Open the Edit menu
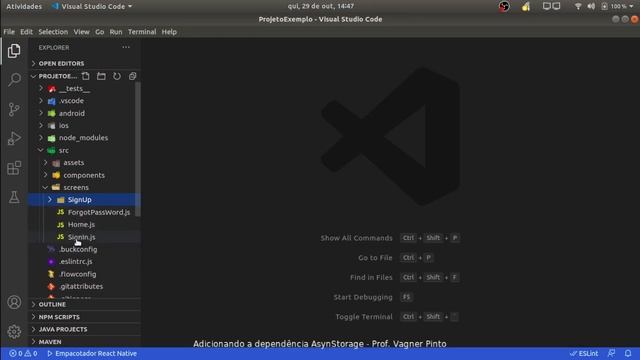The image size is (640, 360). click(x=27, y=32)
